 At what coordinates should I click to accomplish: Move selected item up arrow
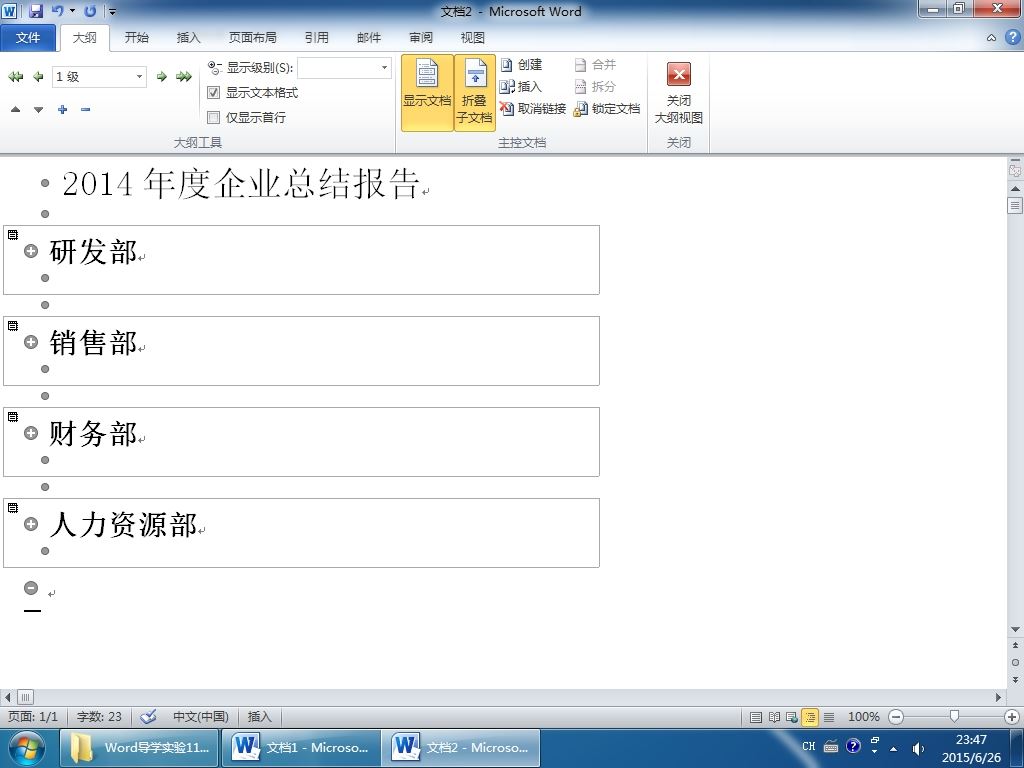tap(16, 109)
